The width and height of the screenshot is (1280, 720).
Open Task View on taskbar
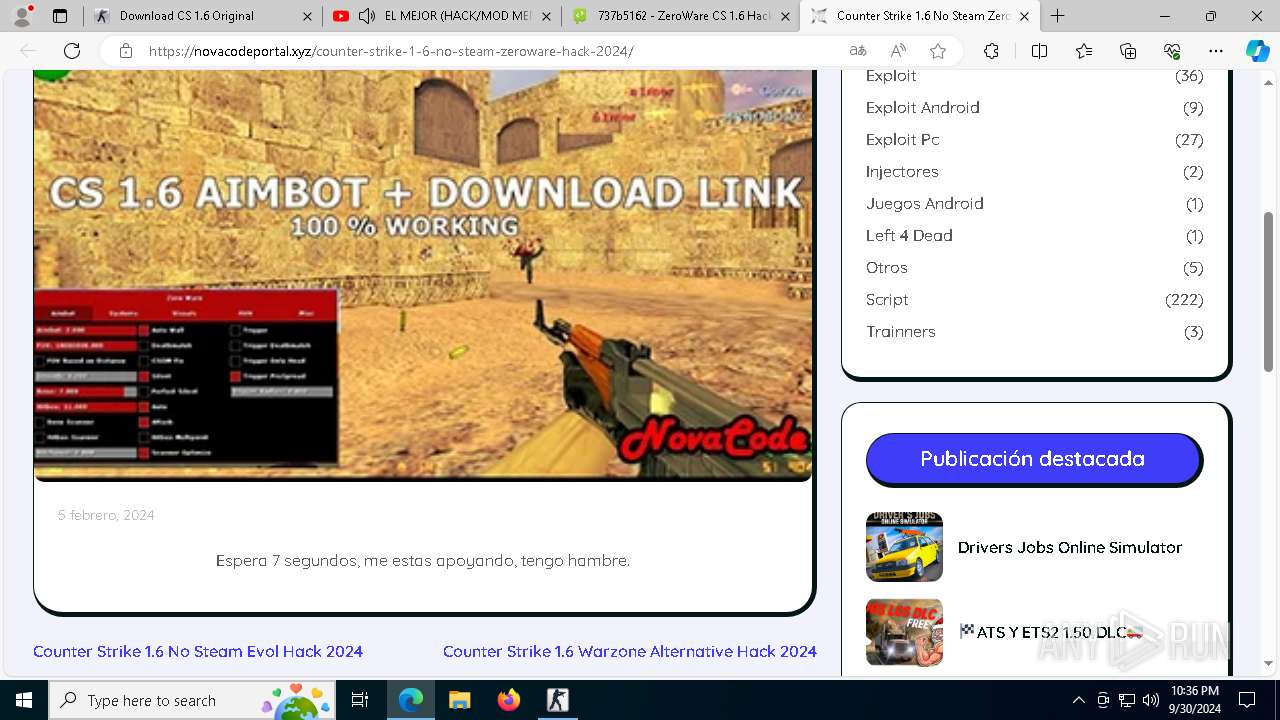pos(360,700)
